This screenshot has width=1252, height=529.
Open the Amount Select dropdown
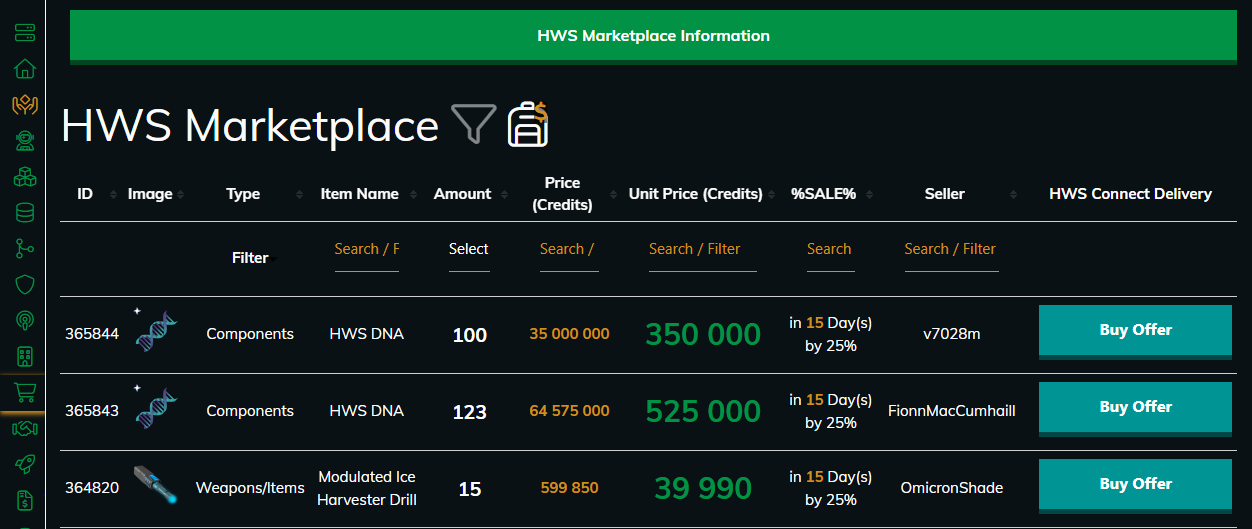pyautogui.click(x=468, y=249)
